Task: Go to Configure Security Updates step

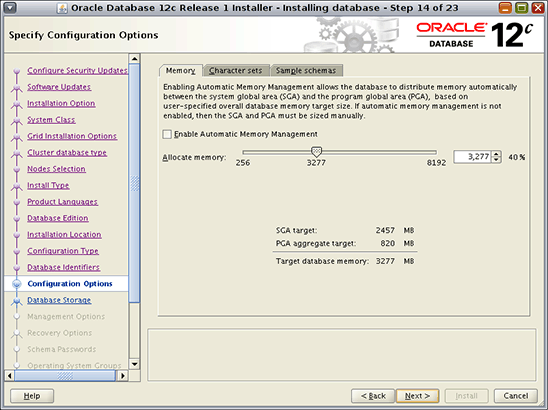Action: coord(77,71)
